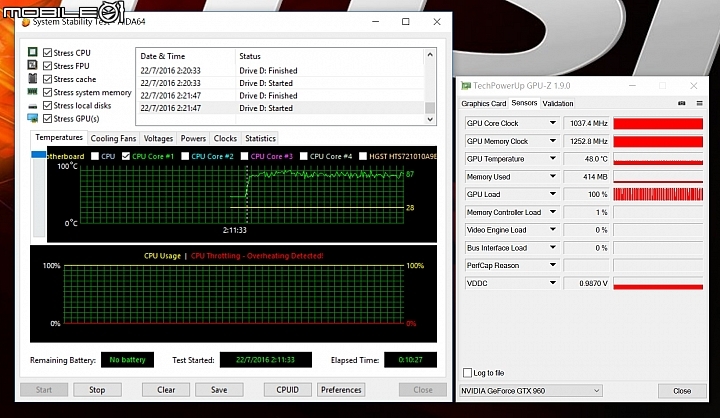Toggle the Stress GPU(s) checkbox
Viewport: 720px width, 418px height.
click(47, 119)
